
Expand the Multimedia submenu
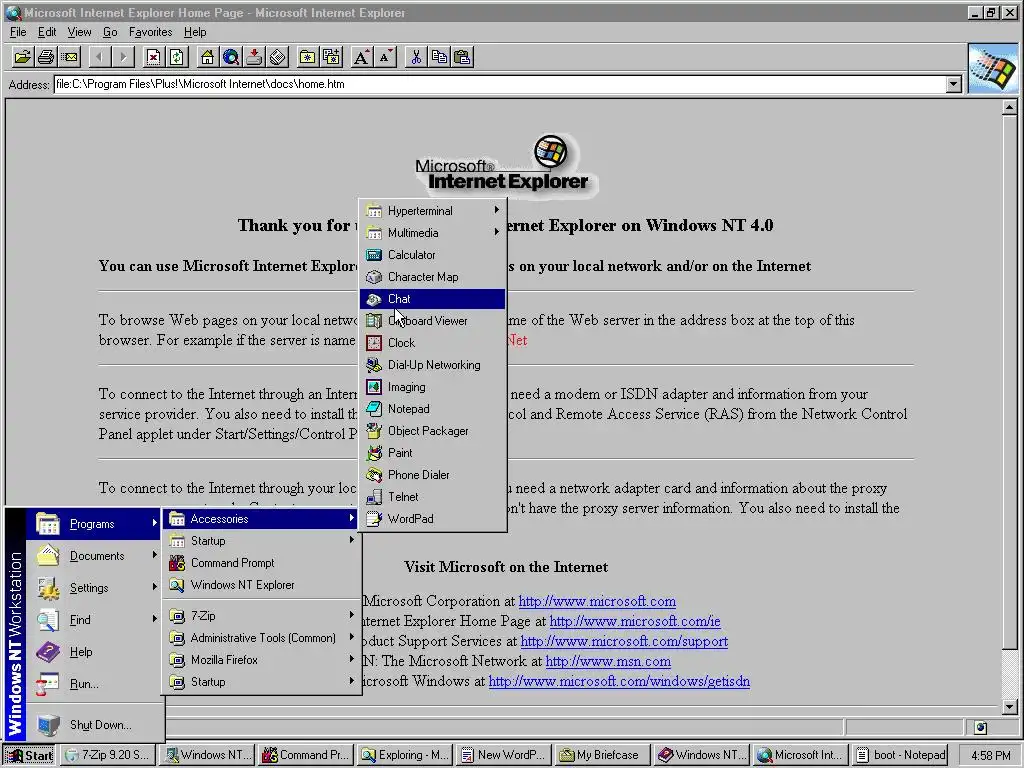[432, 233]
